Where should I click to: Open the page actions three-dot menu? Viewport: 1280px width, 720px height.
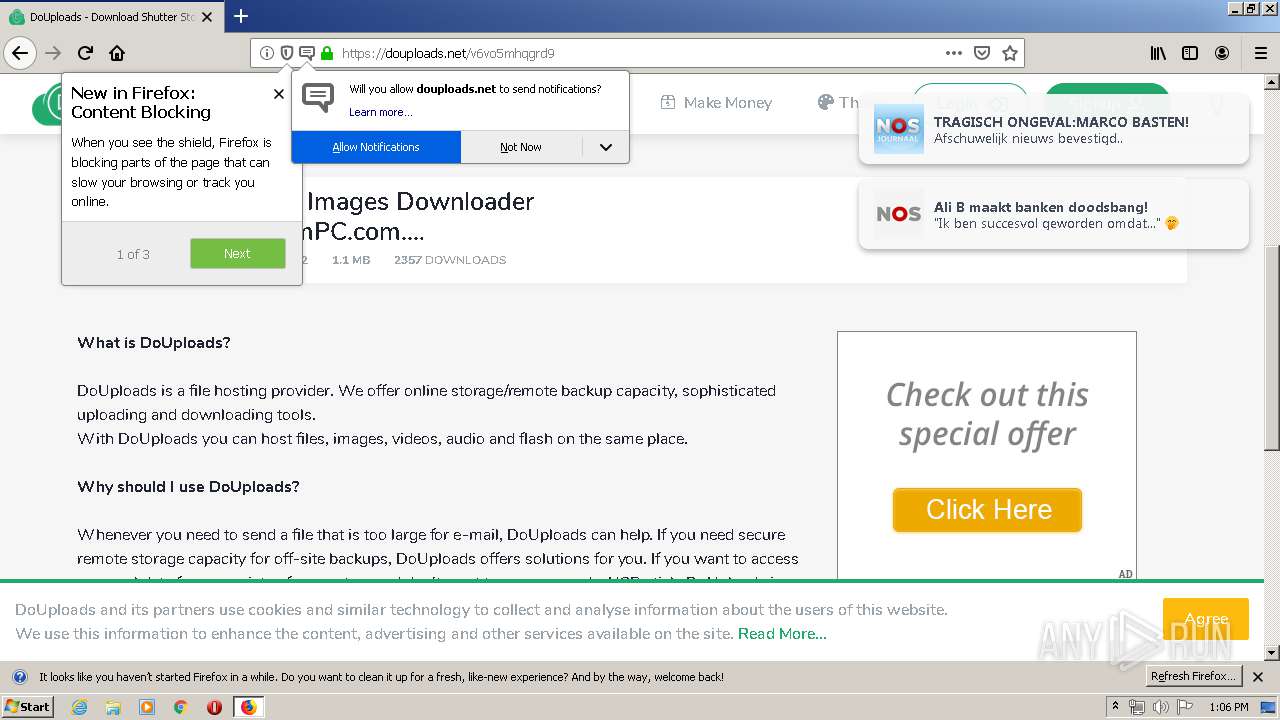click(x=954, y=53)
